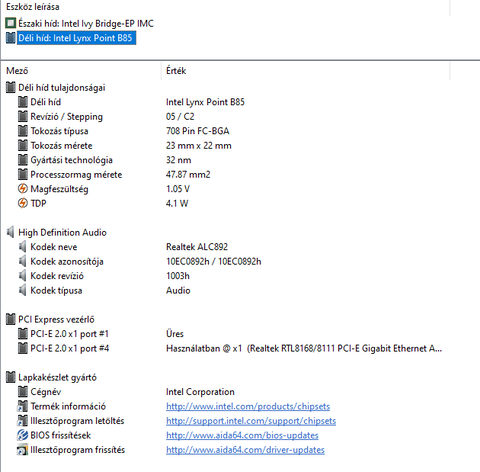The height and width of the screenshot is (472, 480).
Task: Click the chip icon beside Déli híd: Intel Lynx Point B85
Action: 11,38
